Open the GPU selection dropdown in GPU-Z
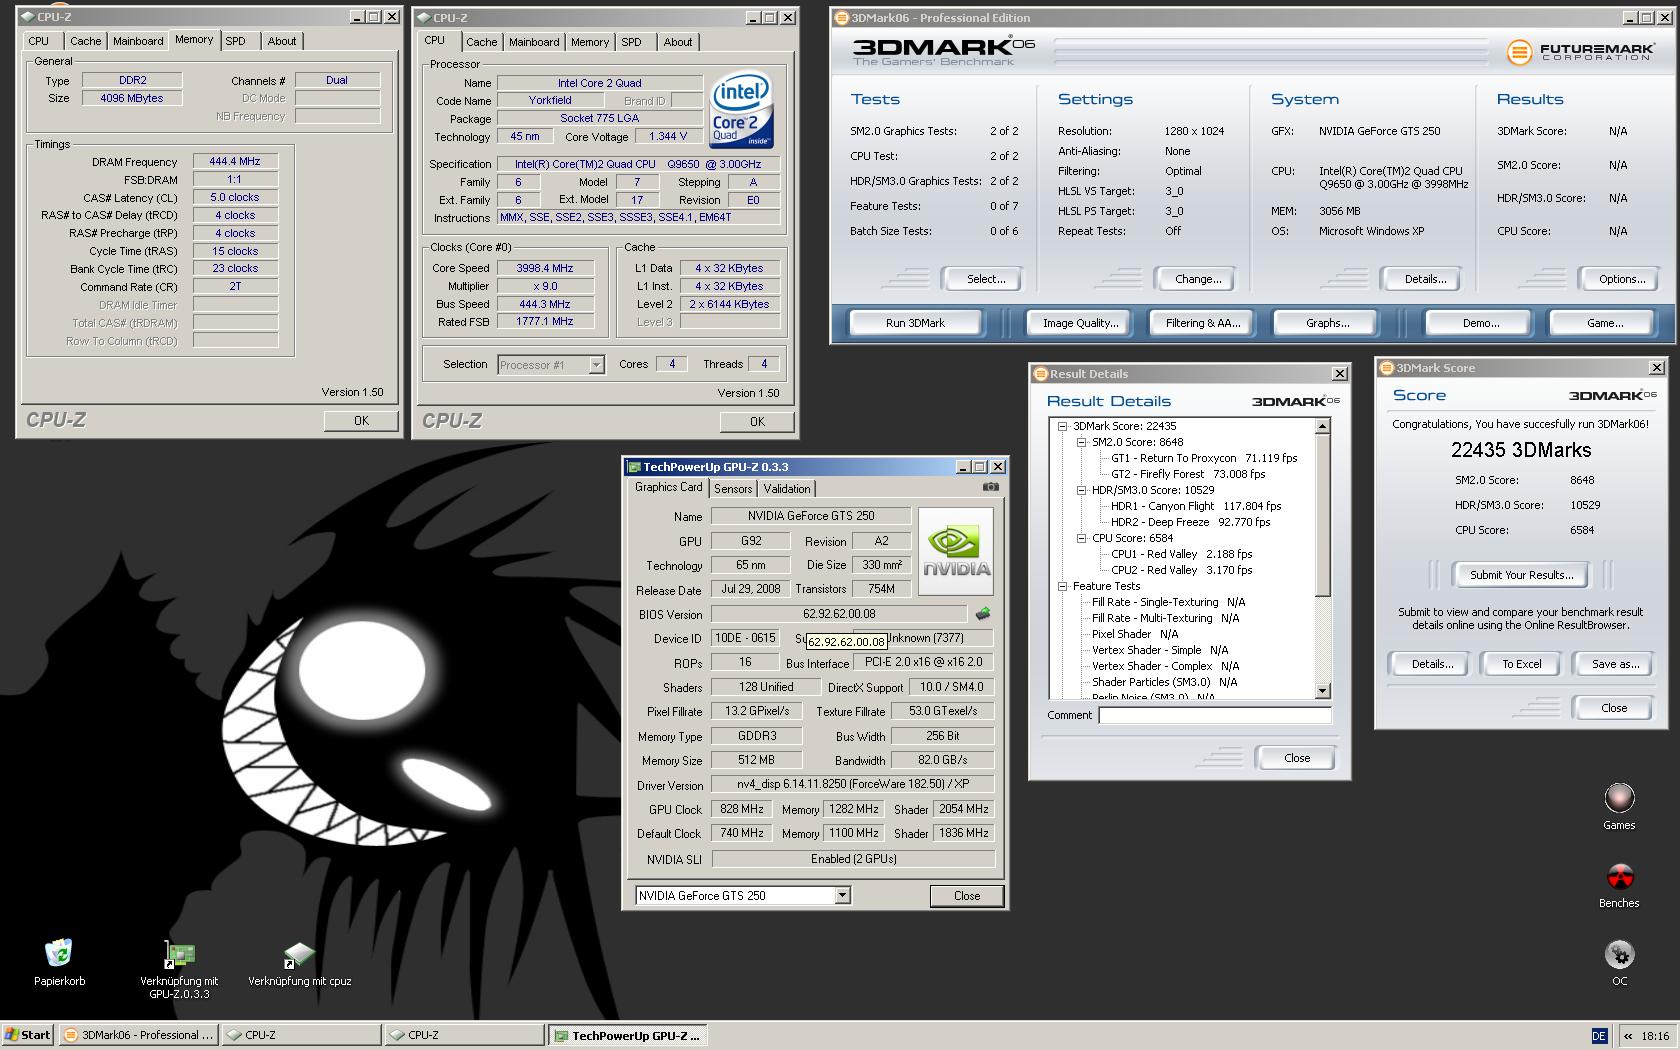 (x=842, y=895)
